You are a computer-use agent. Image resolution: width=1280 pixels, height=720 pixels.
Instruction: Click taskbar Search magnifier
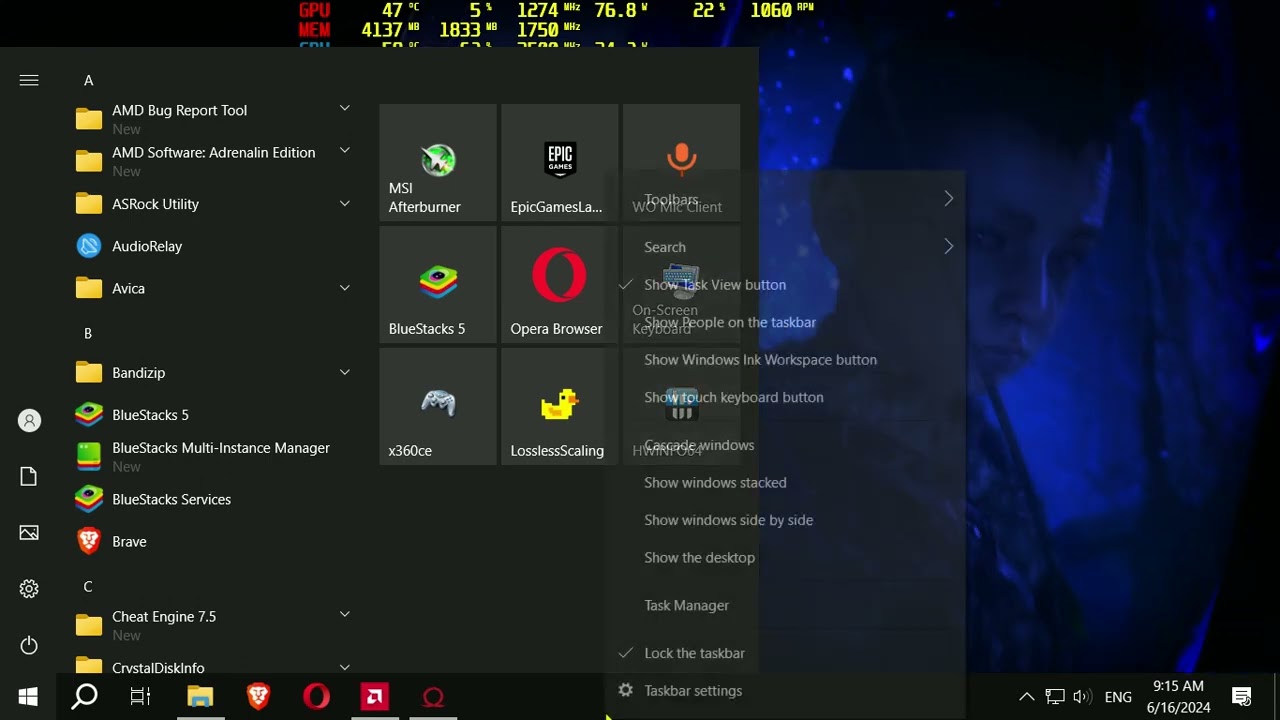[x=85, y=697]
